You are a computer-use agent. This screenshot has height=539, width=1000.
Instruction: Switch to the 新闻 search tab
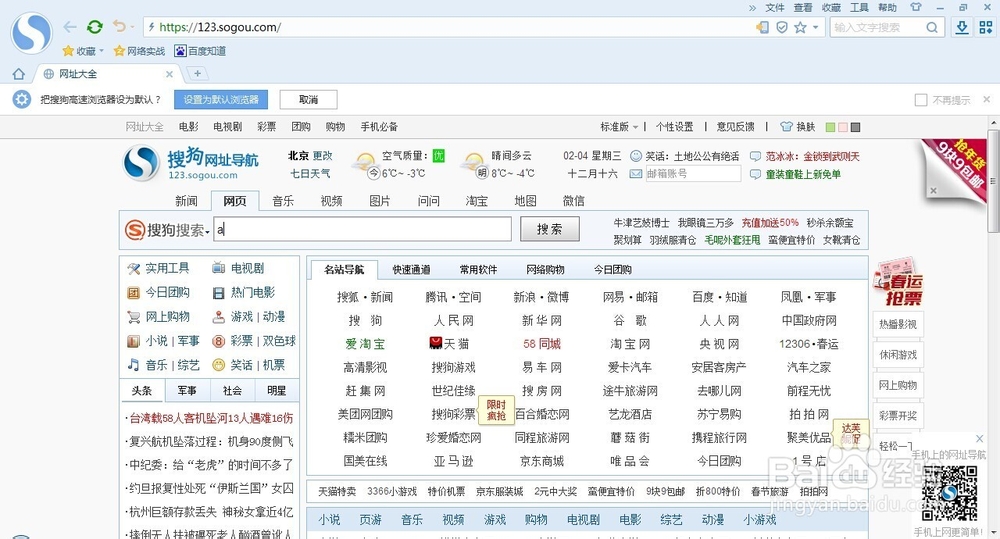(x=186, y=201)
